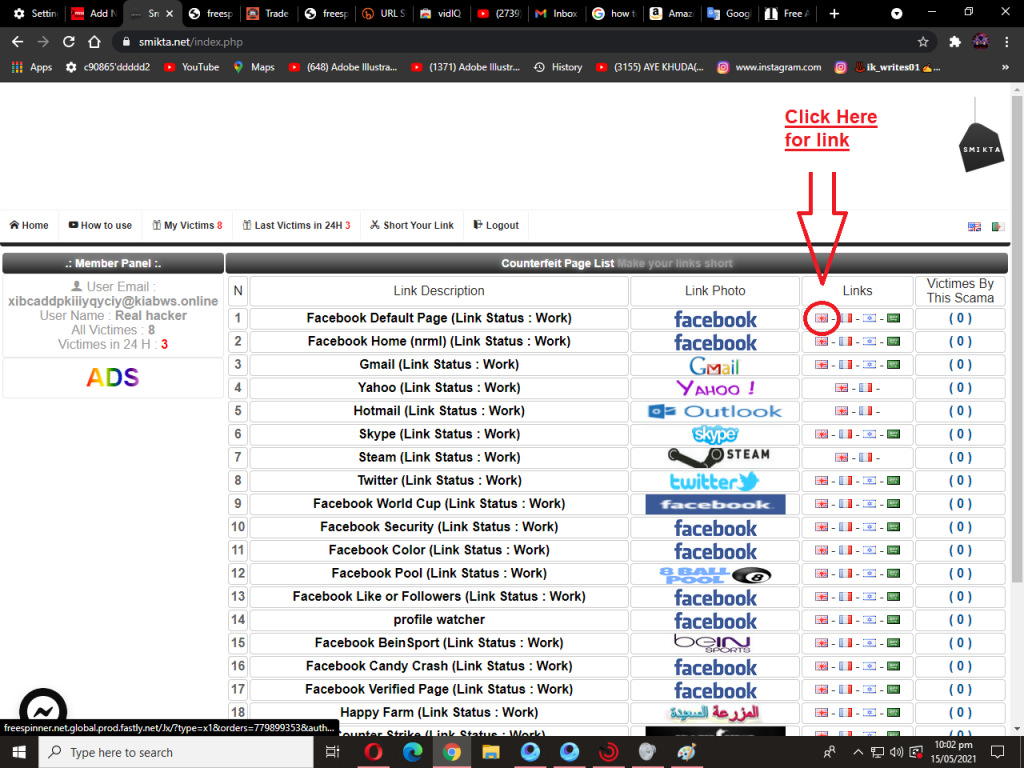Open the How to use menu item
This screenshot has height=768, width=1024.
[x=100, y=225]
